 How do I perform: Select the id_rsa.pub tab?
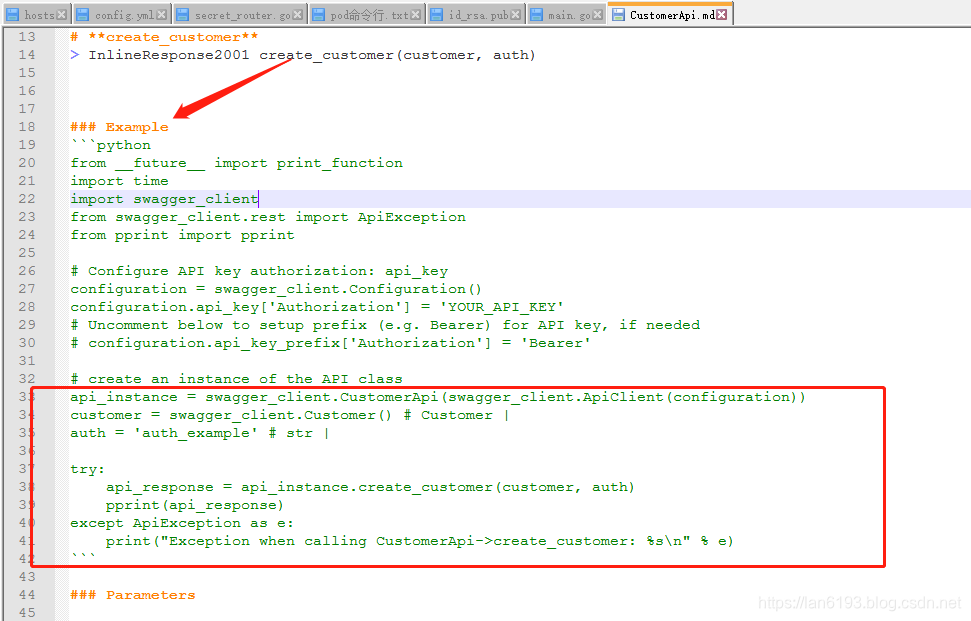(476, 15)
